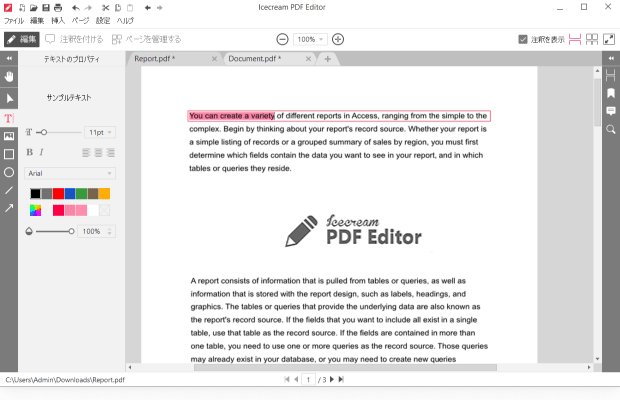Viewport: 620px width, 400px height.
Task: Collapse the right sidebar with double arrow
Action: click(x=611, y=58)
